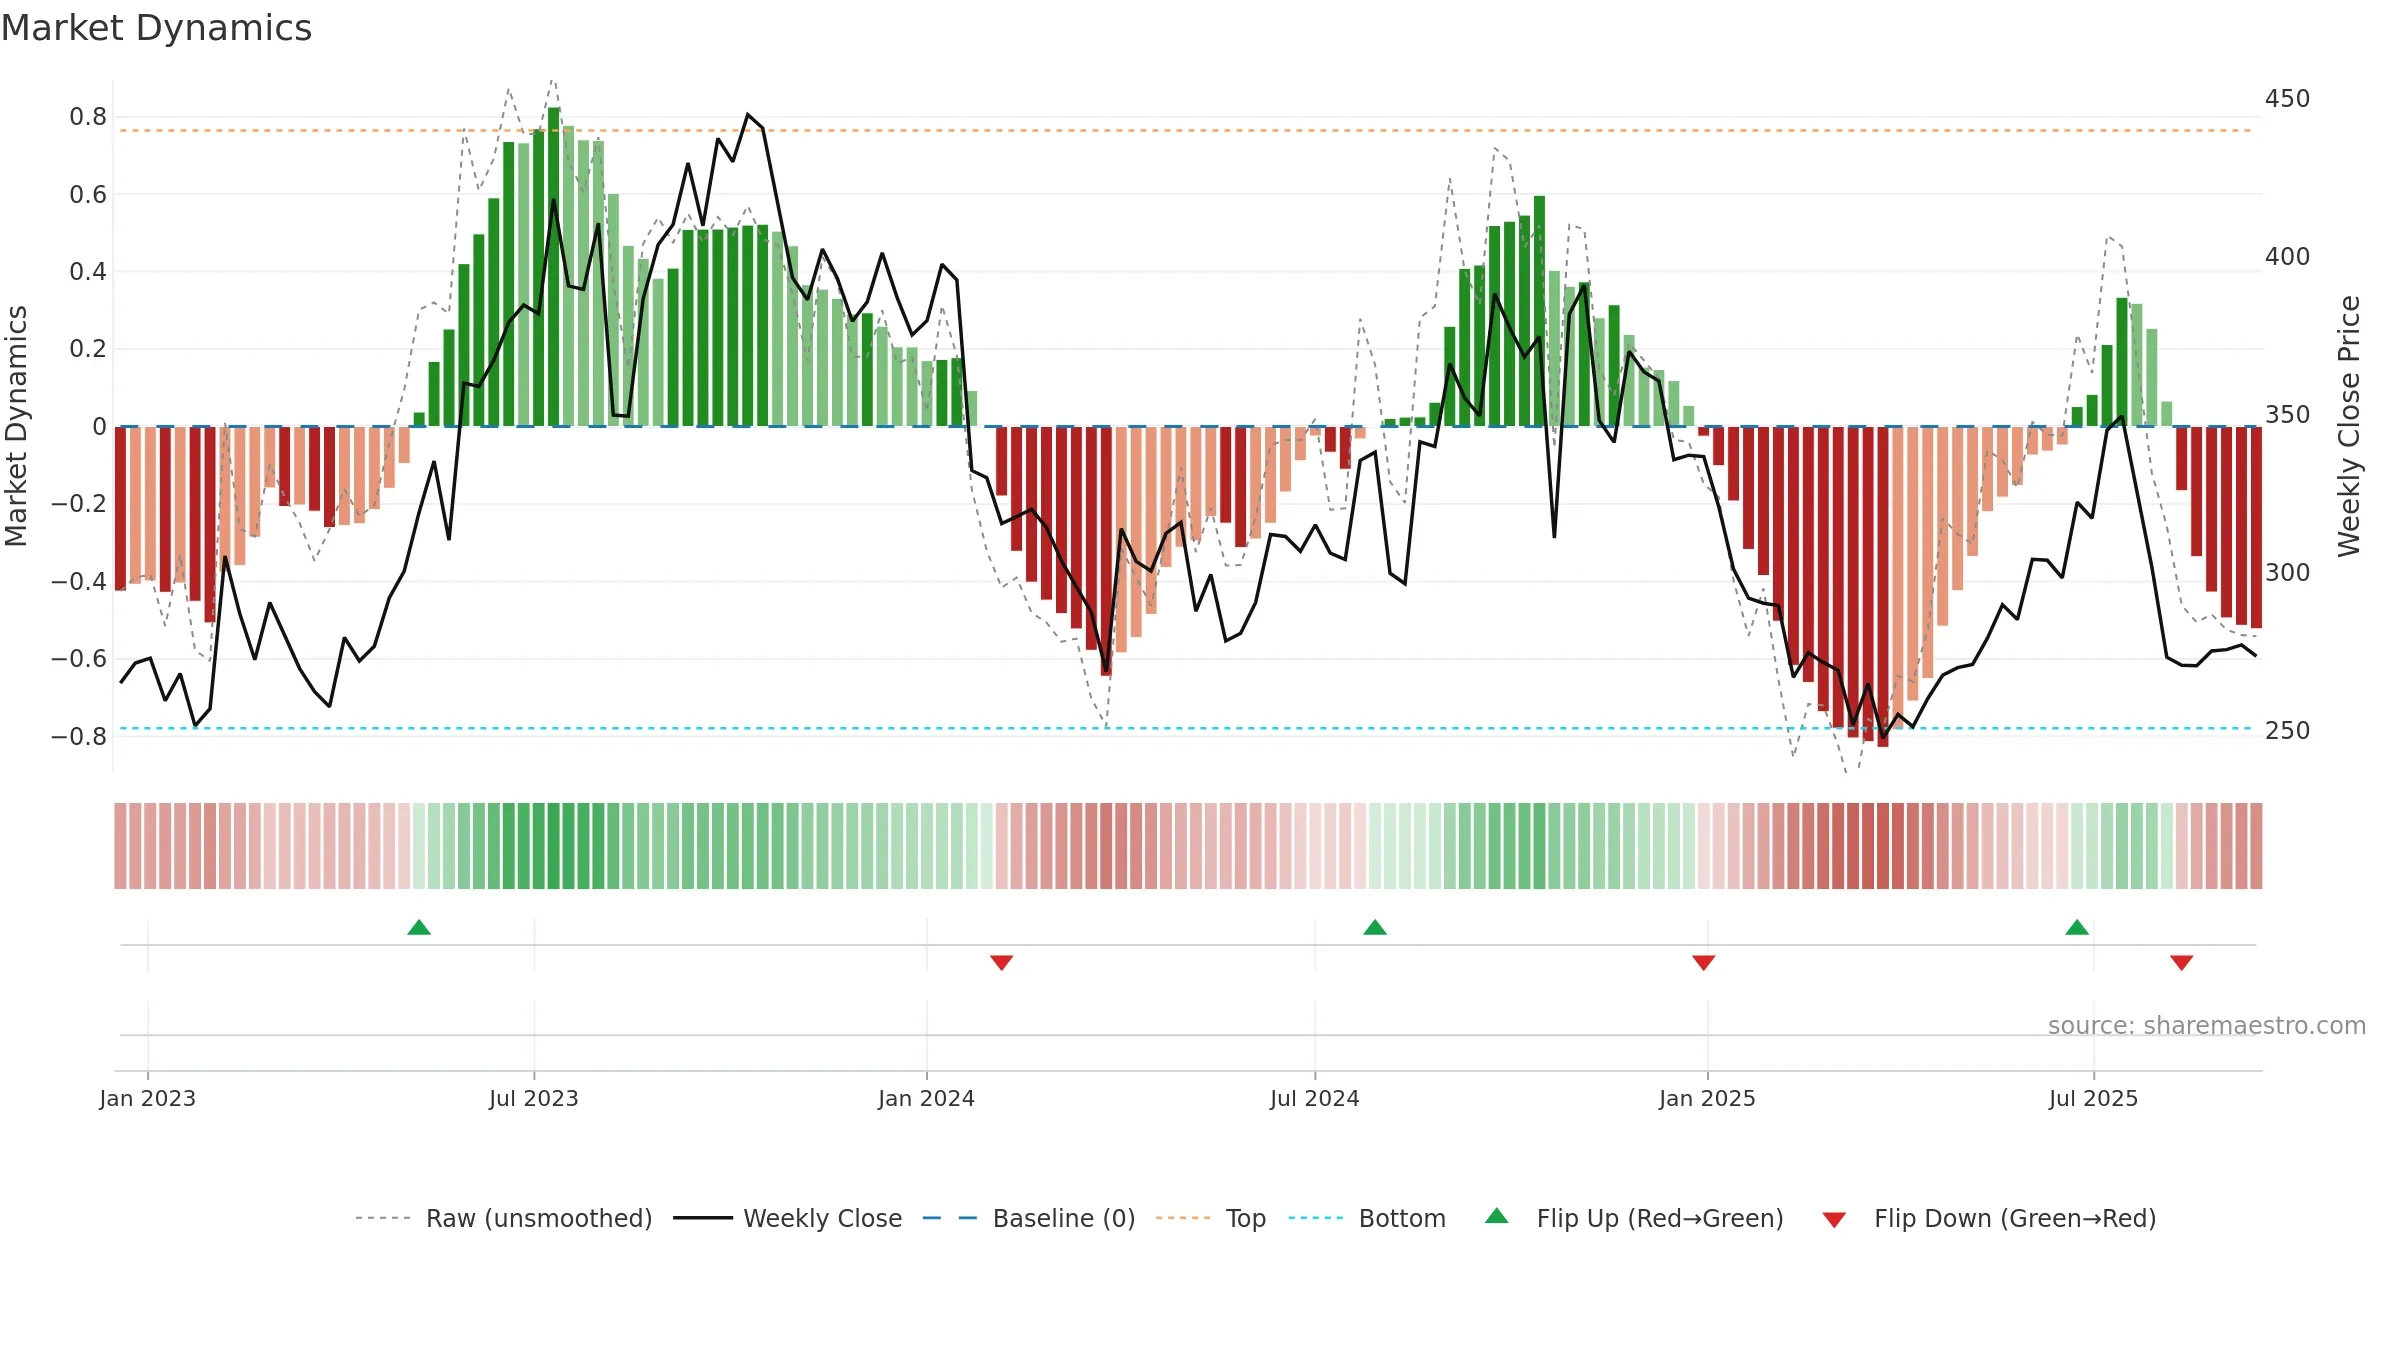
Task: Click the Jan 2023 x-axis label
Action: point(148,1098)
